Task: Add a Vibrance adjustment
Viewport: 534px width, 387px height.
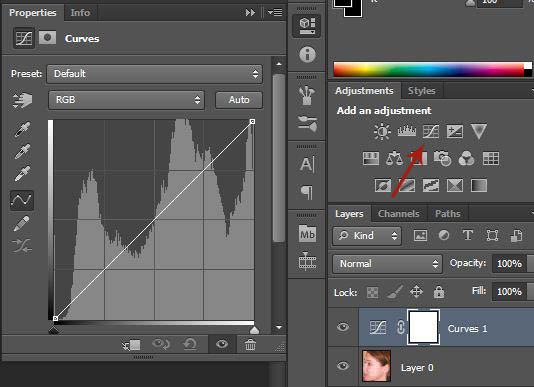Action: coord(478,131)
